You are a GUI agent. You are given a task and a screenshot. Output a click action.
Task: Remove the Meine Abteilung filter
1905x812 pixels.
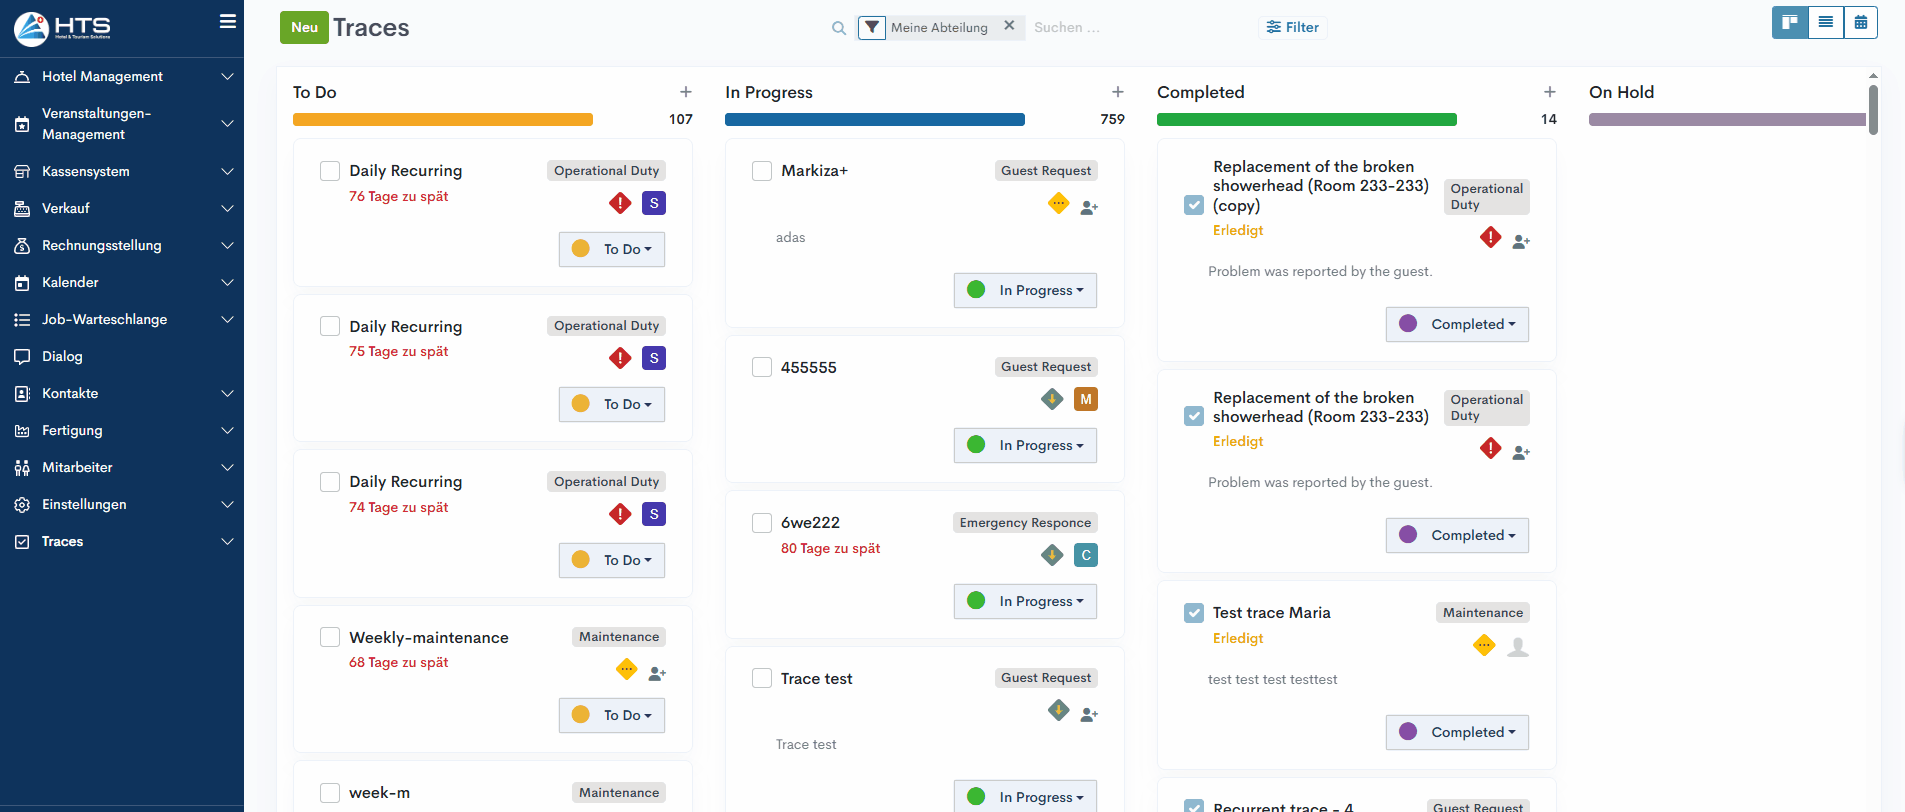(1009, 26)
